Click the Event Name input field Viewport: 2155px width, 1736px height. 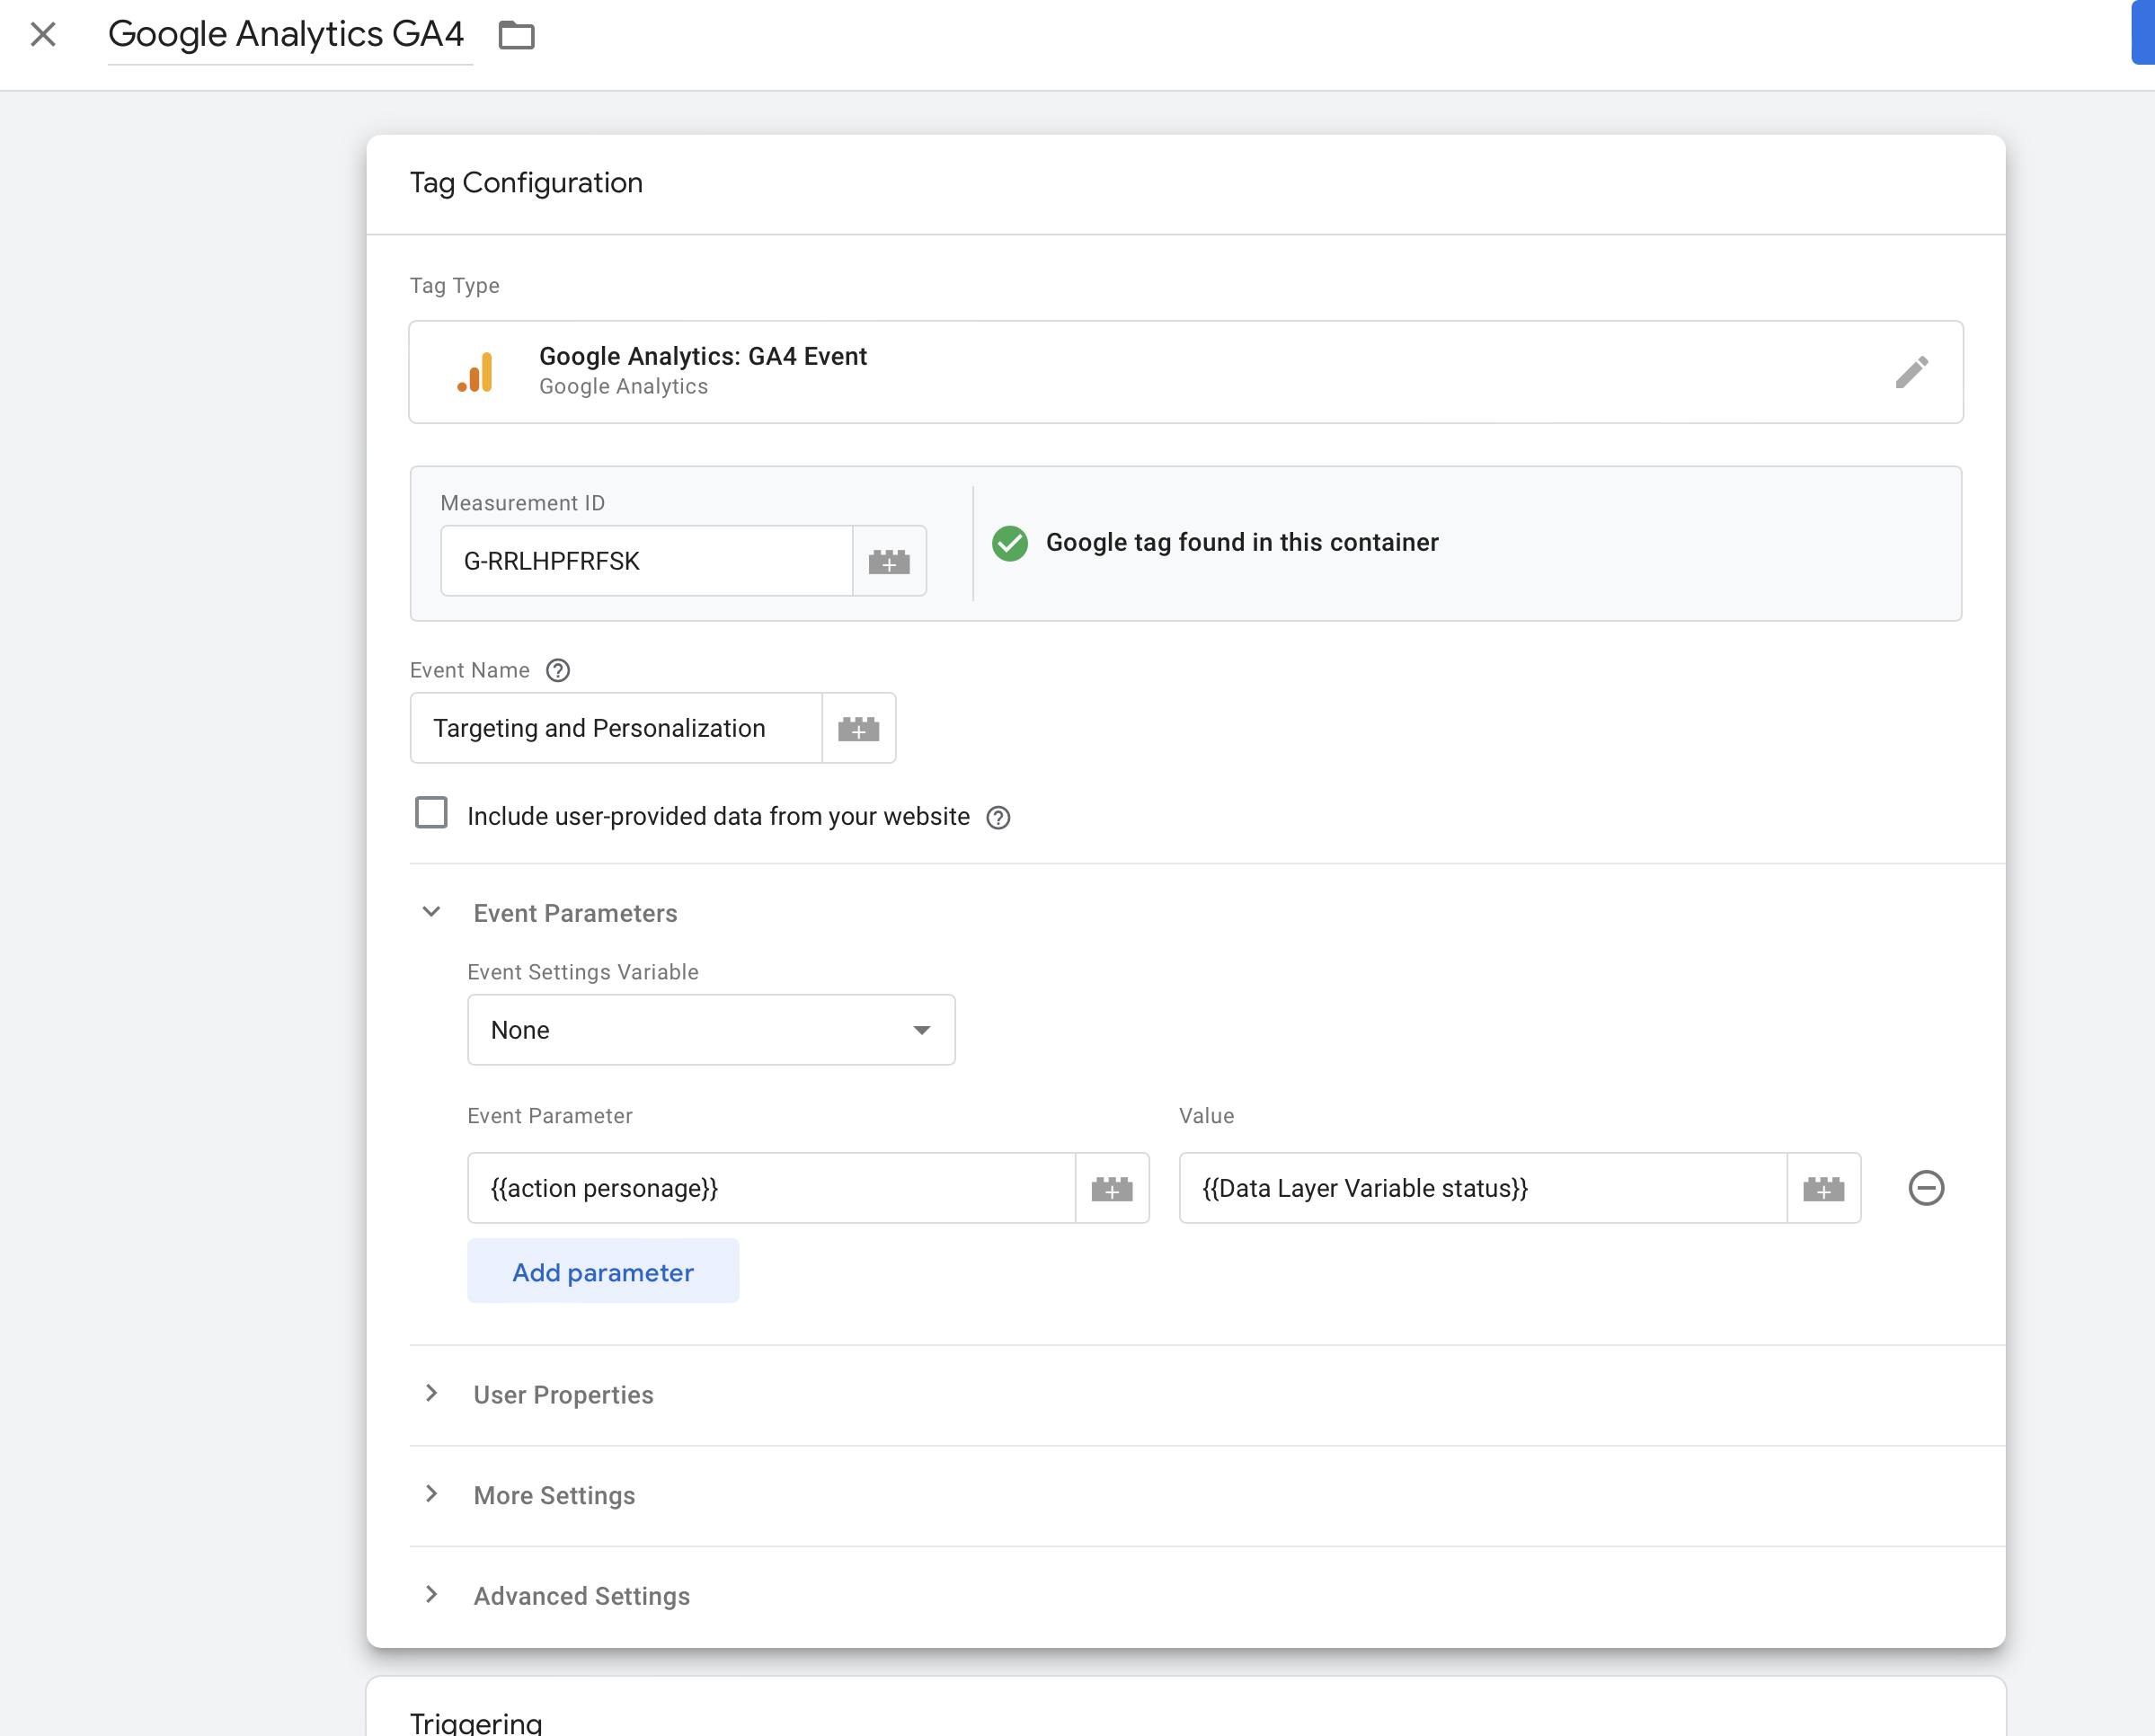tap(616, 728)
